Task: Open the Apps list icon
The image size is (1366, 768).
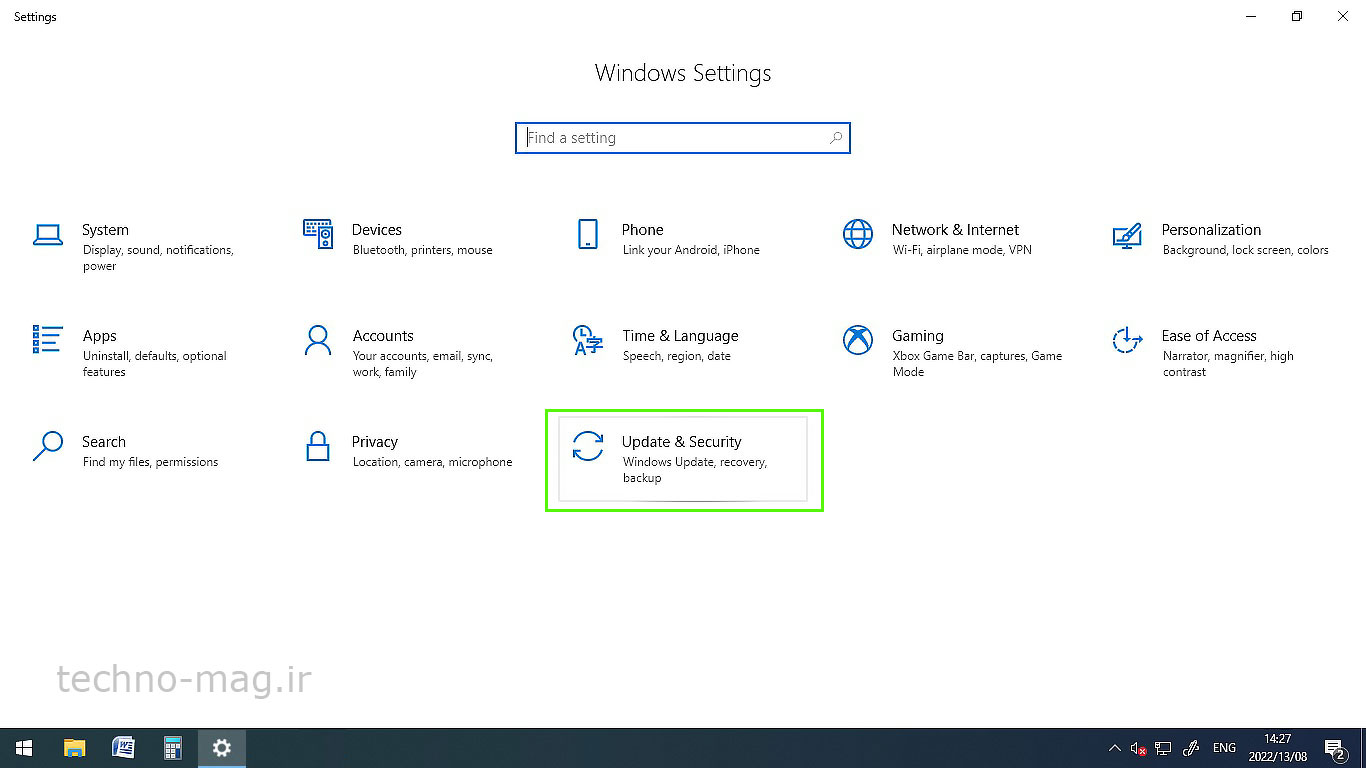Action: pos(48,340)
